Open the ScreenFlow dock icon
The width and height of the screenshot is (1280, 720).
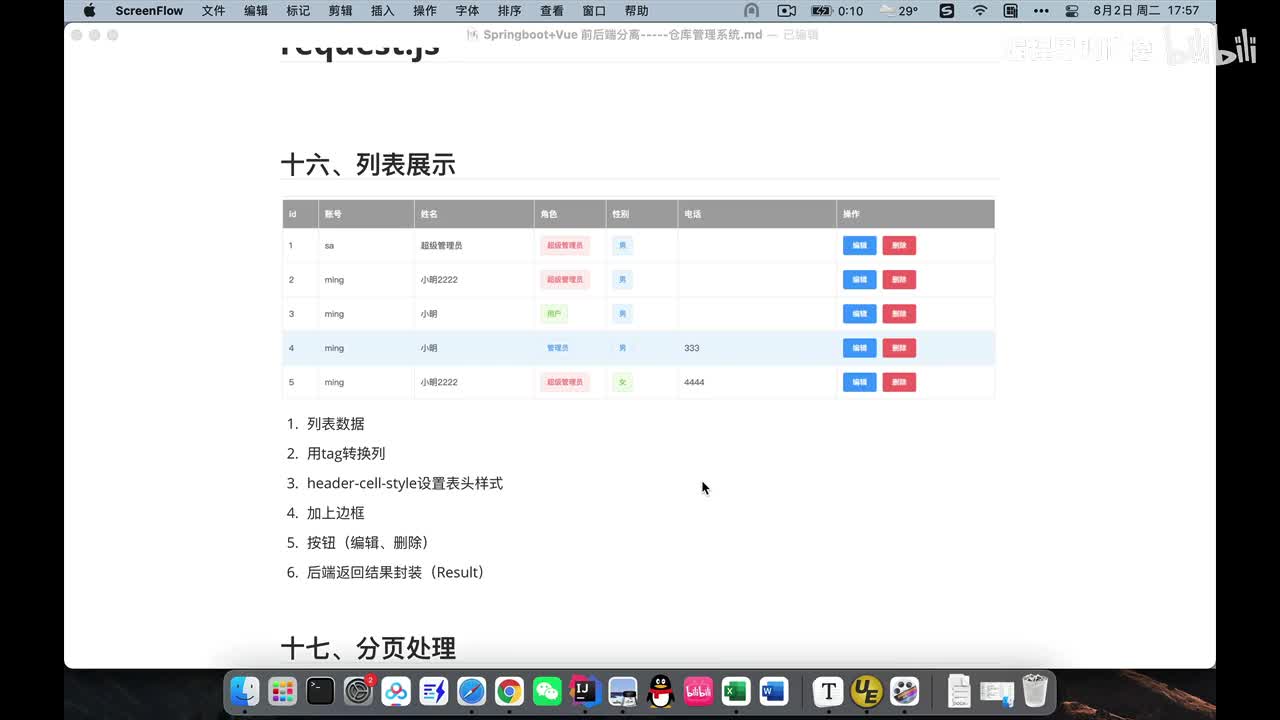(904, 691)
